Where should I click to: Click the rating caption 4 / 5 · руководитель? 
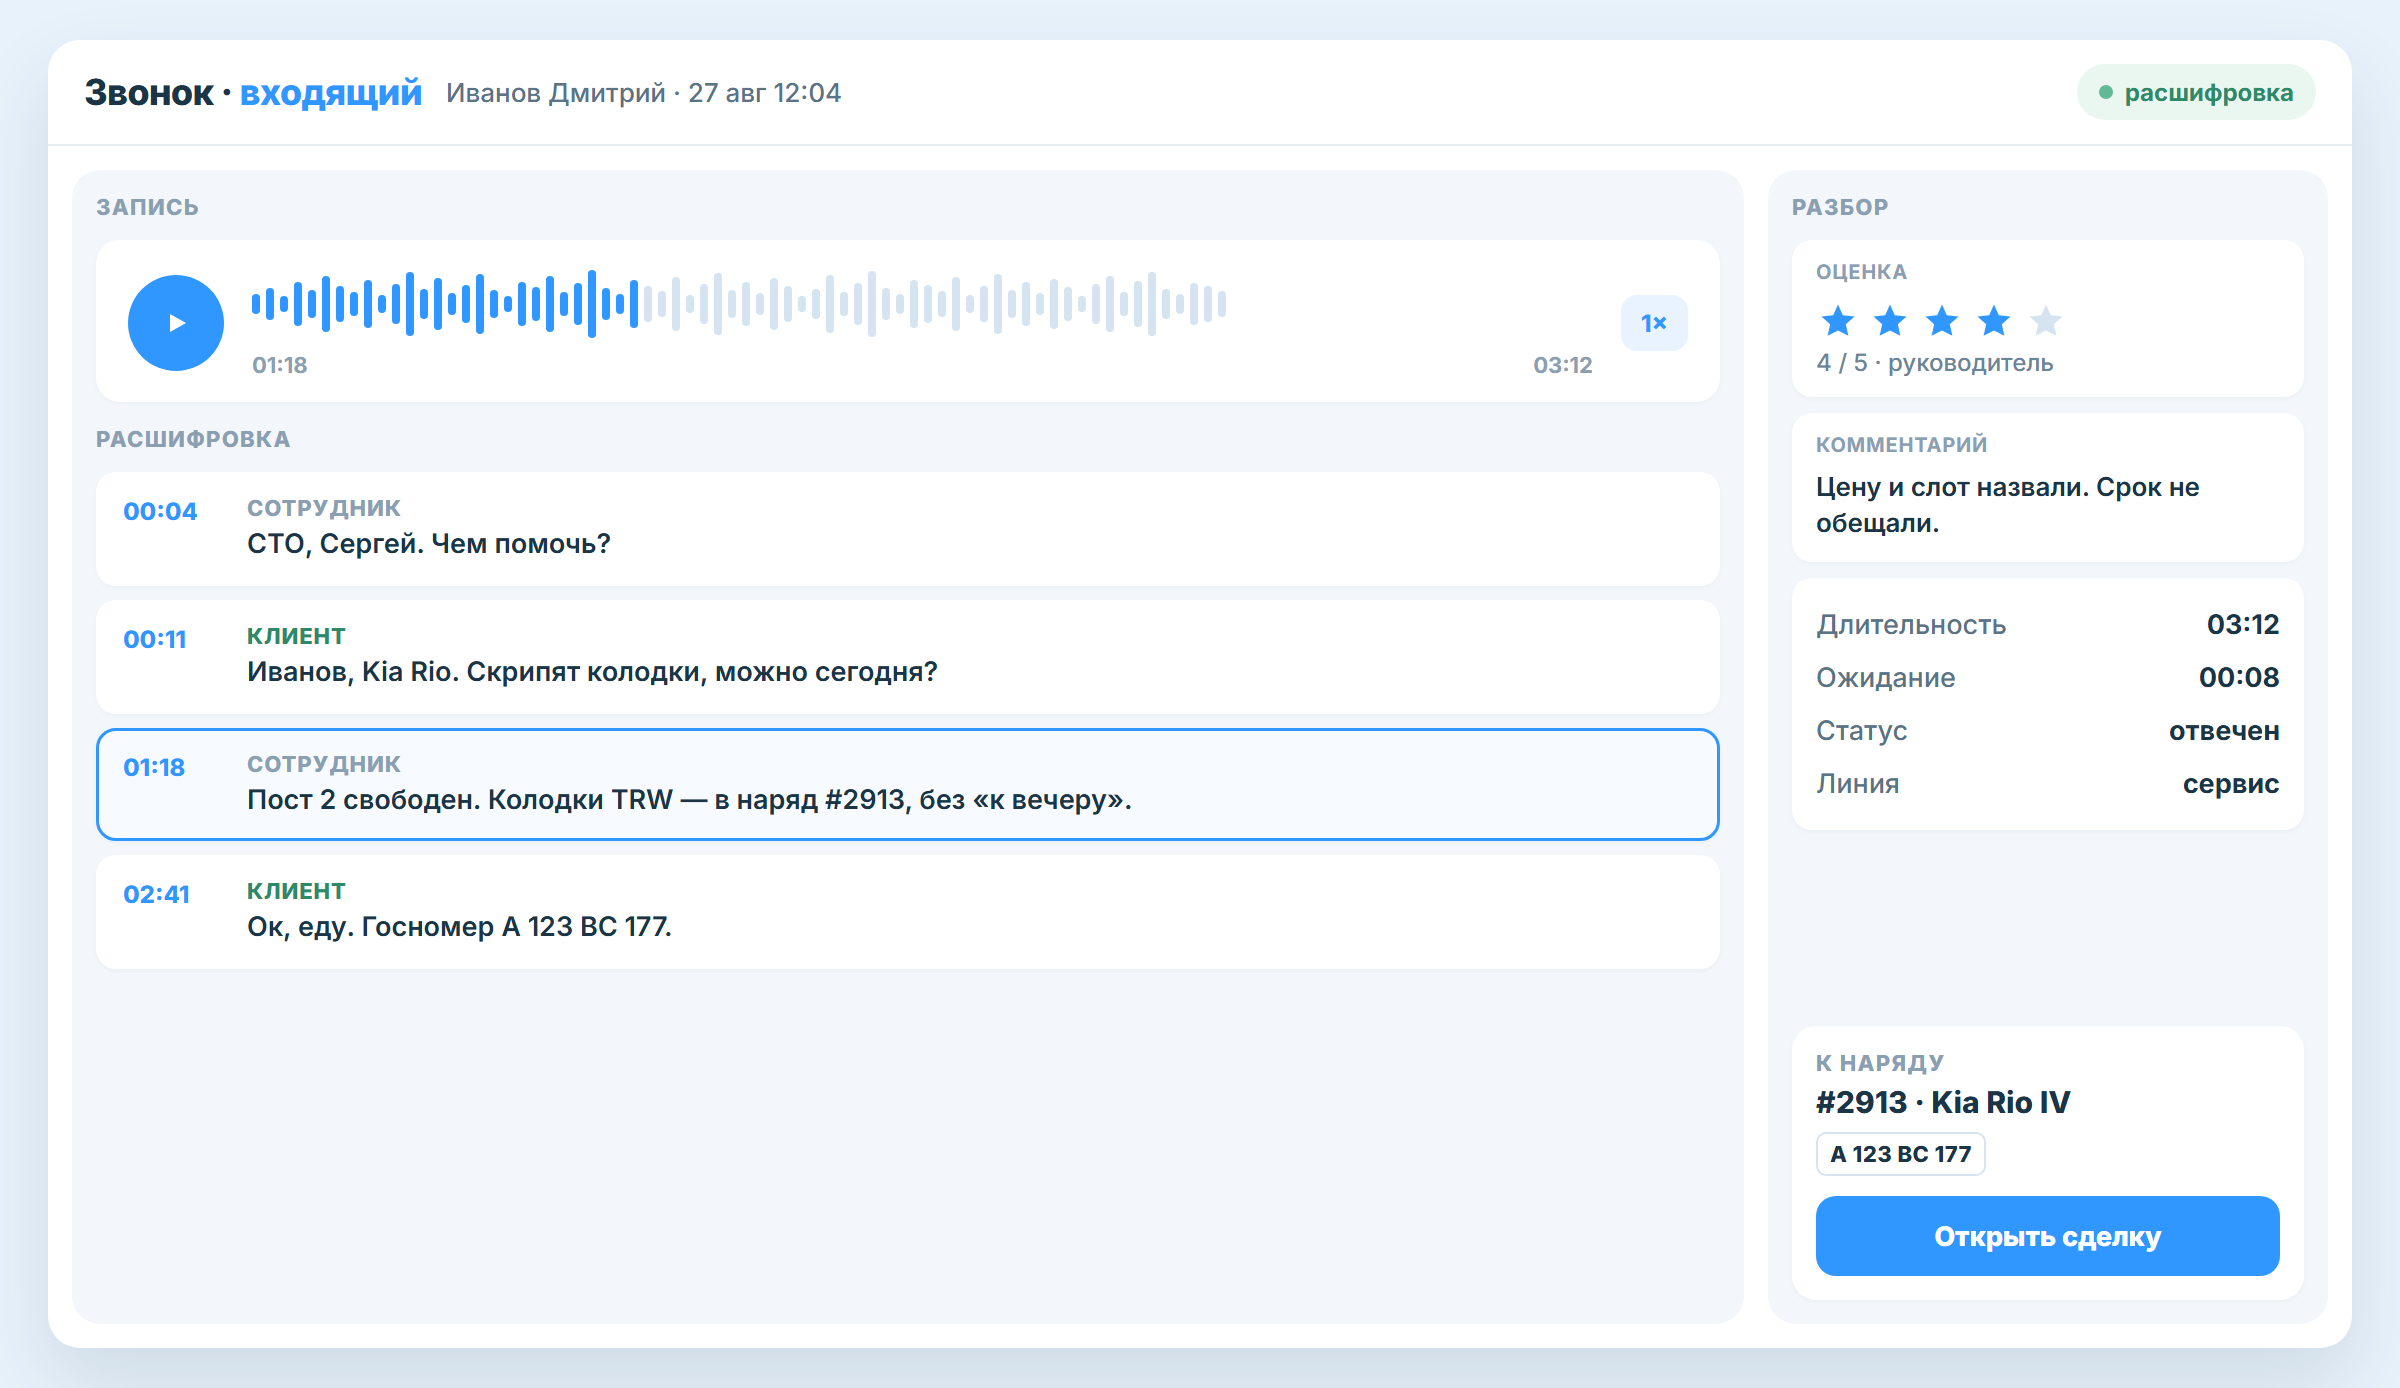pos(1935,363)
